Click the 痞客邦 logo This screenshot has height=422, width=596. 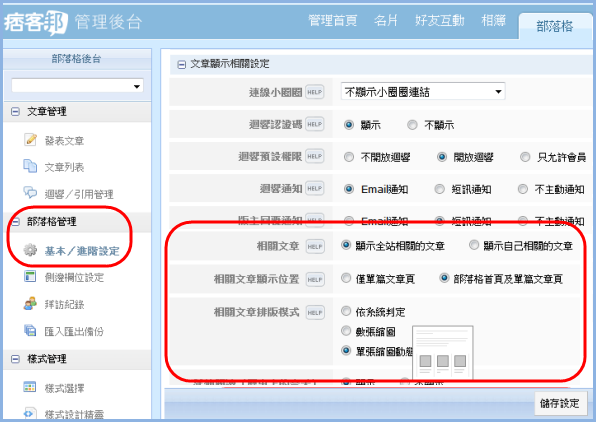click(36, 22)
